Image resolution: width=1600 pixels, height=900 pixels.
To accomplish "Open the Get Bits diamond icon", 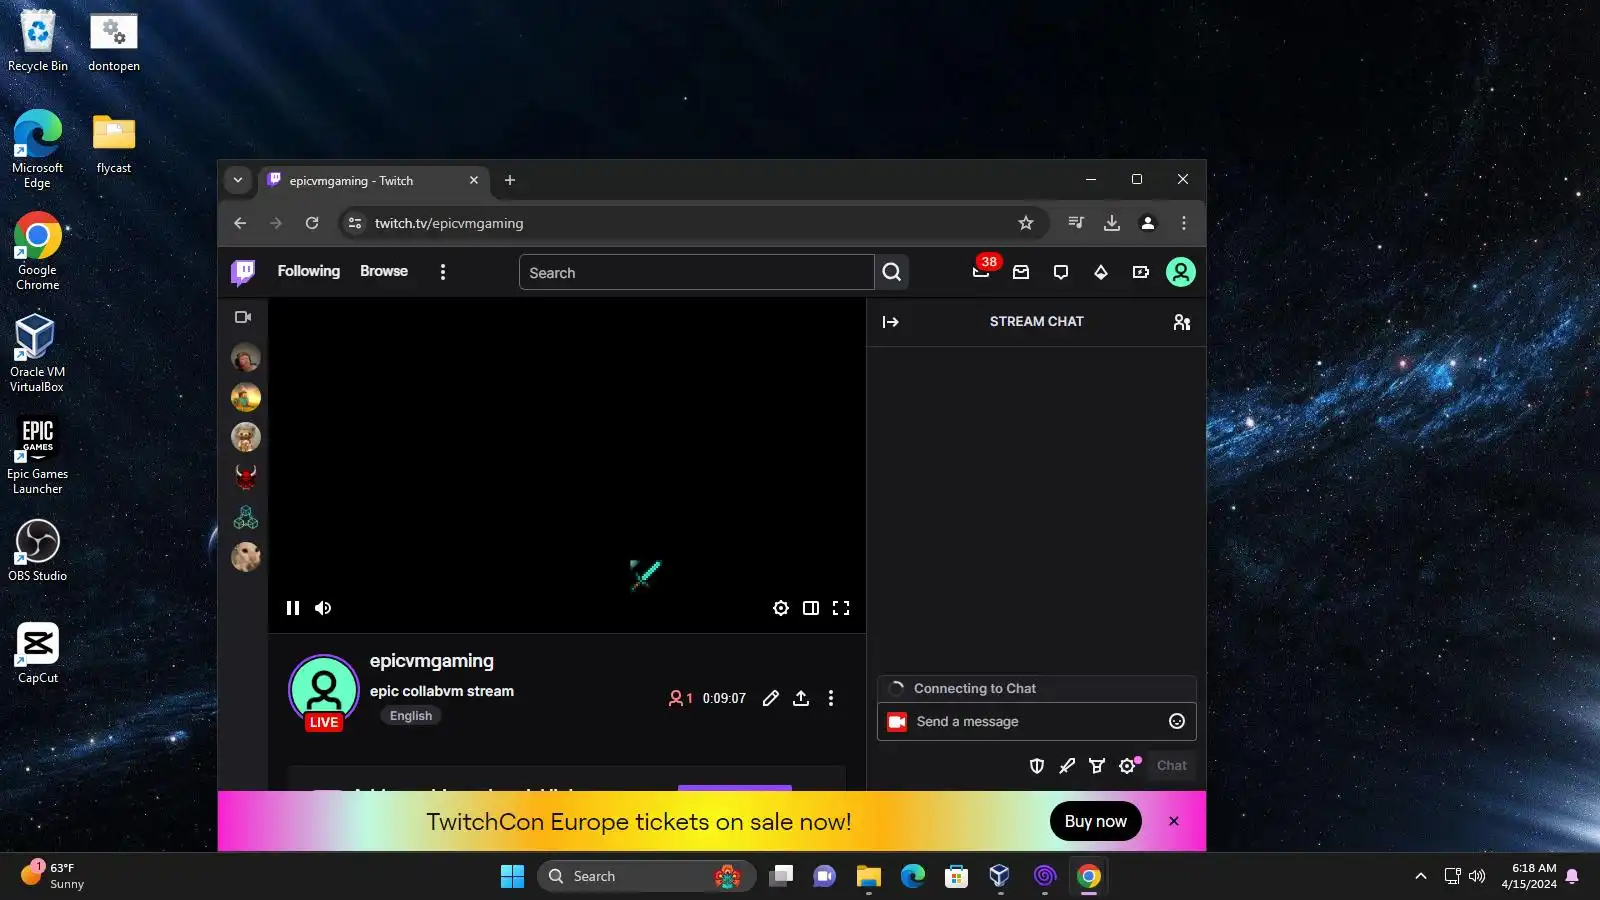I will [x=1101, y=272].
